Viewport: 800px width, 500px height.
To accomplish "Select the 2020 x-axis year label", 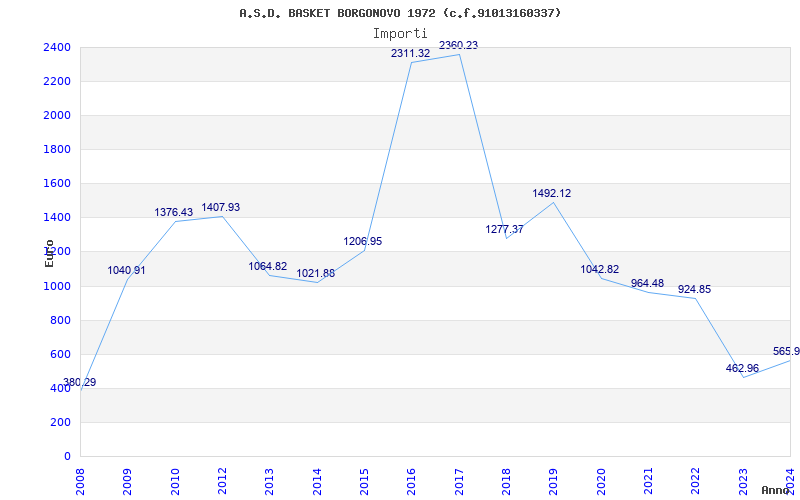I will [x=601, y=481].
